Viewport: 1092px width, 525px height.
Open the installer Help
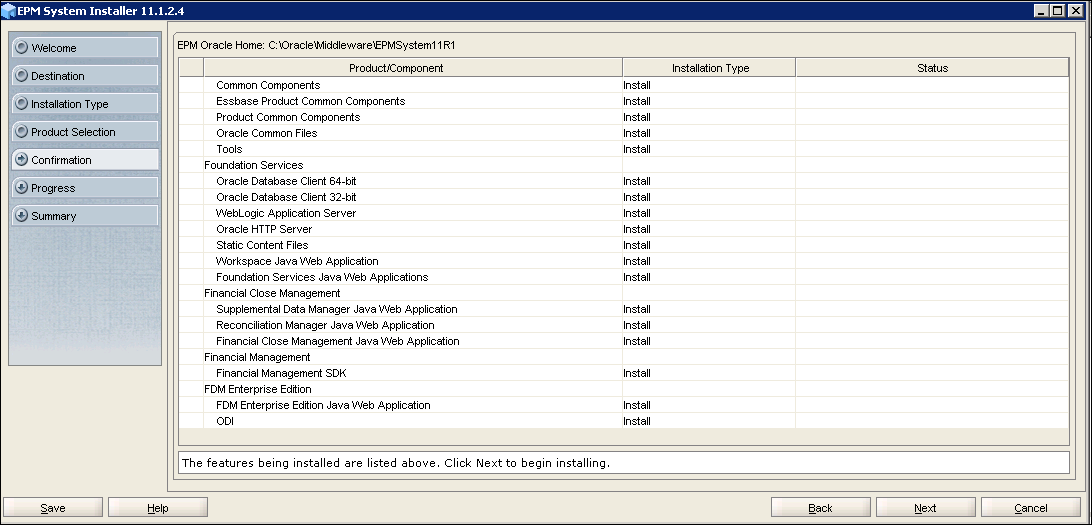[157, 508]
